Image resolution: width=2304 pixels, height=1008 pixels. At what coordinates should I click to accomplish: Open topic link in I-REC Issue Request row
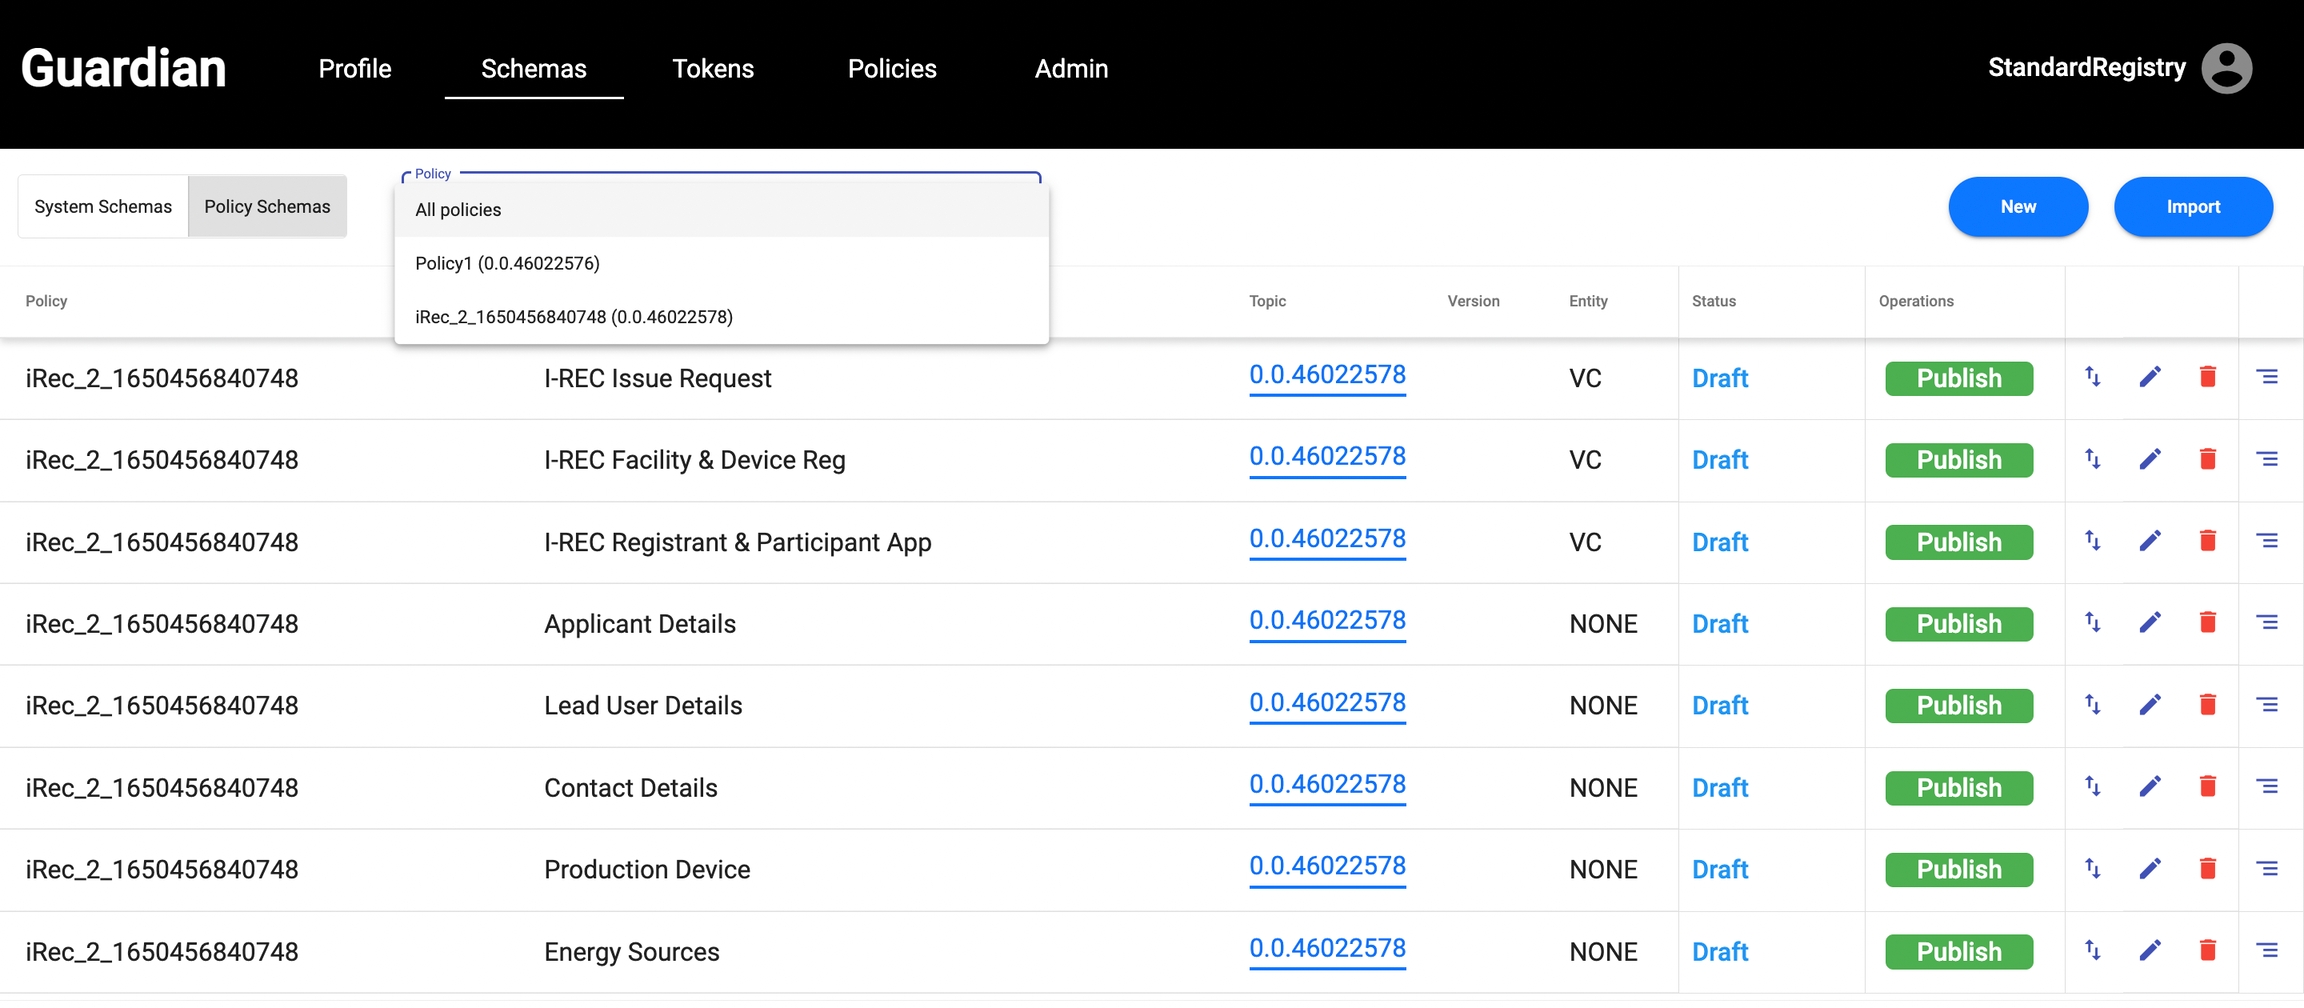(1327, 375)
